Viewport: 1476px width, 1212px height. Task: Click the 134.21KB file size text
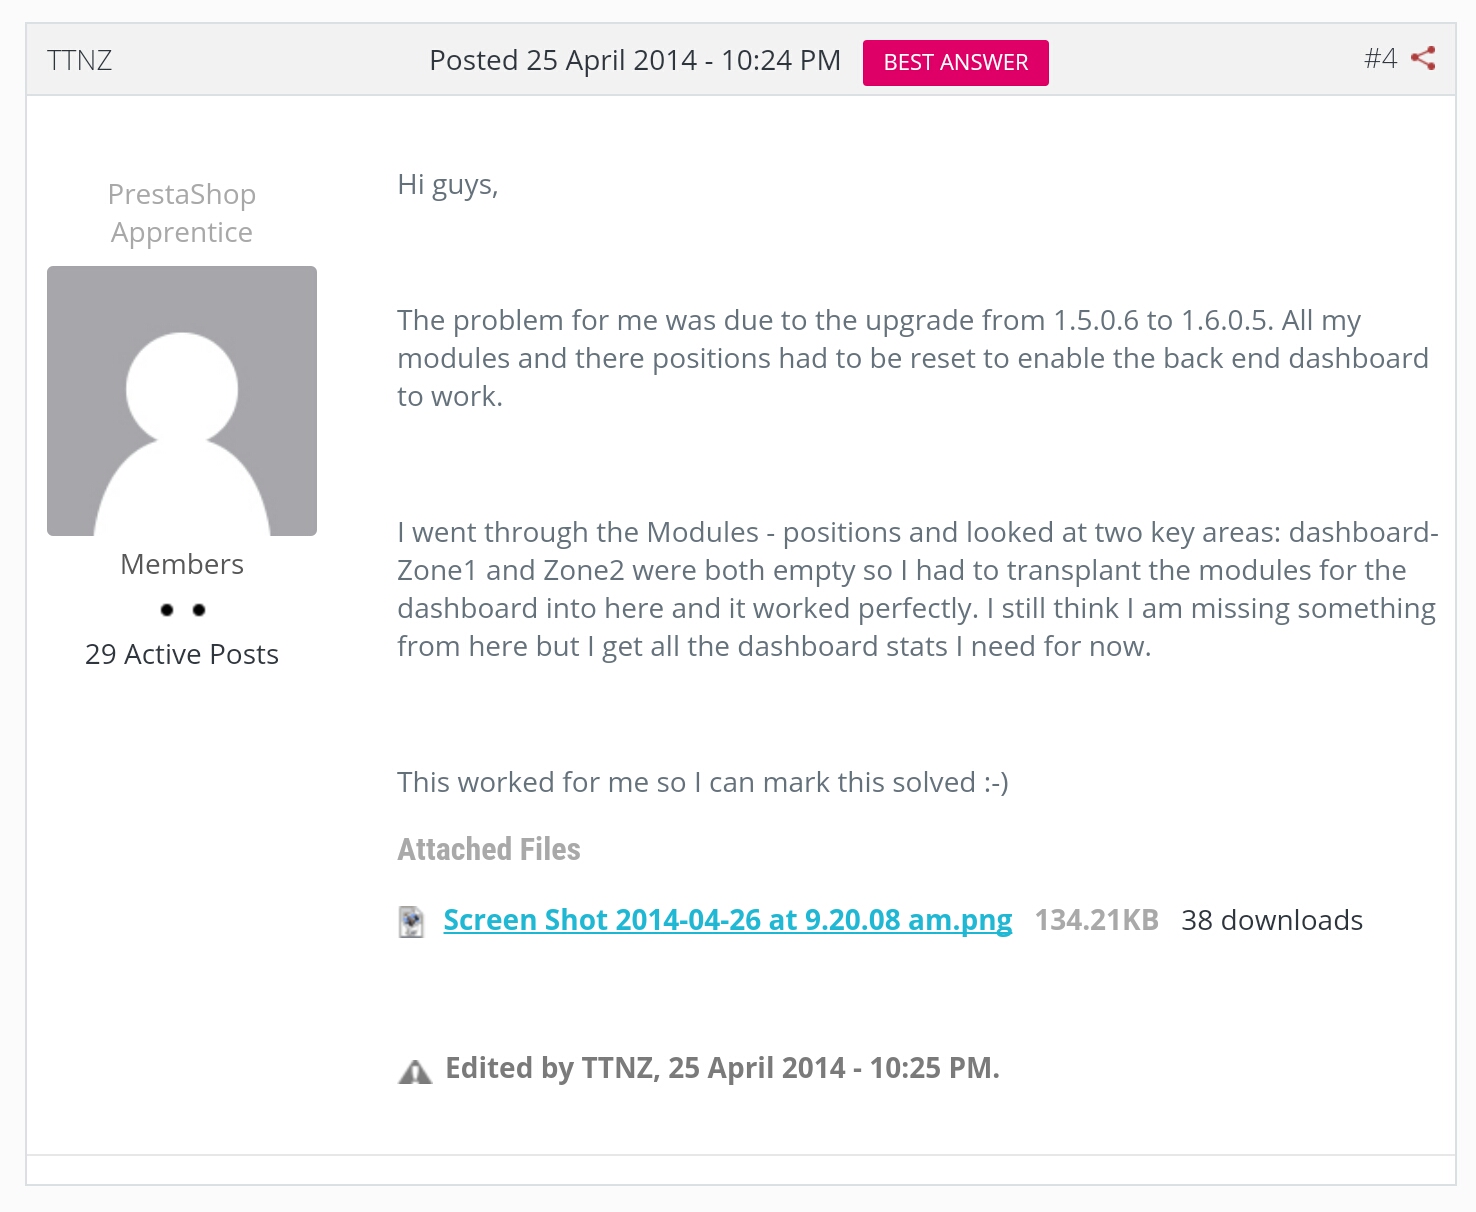(1096, 920)
